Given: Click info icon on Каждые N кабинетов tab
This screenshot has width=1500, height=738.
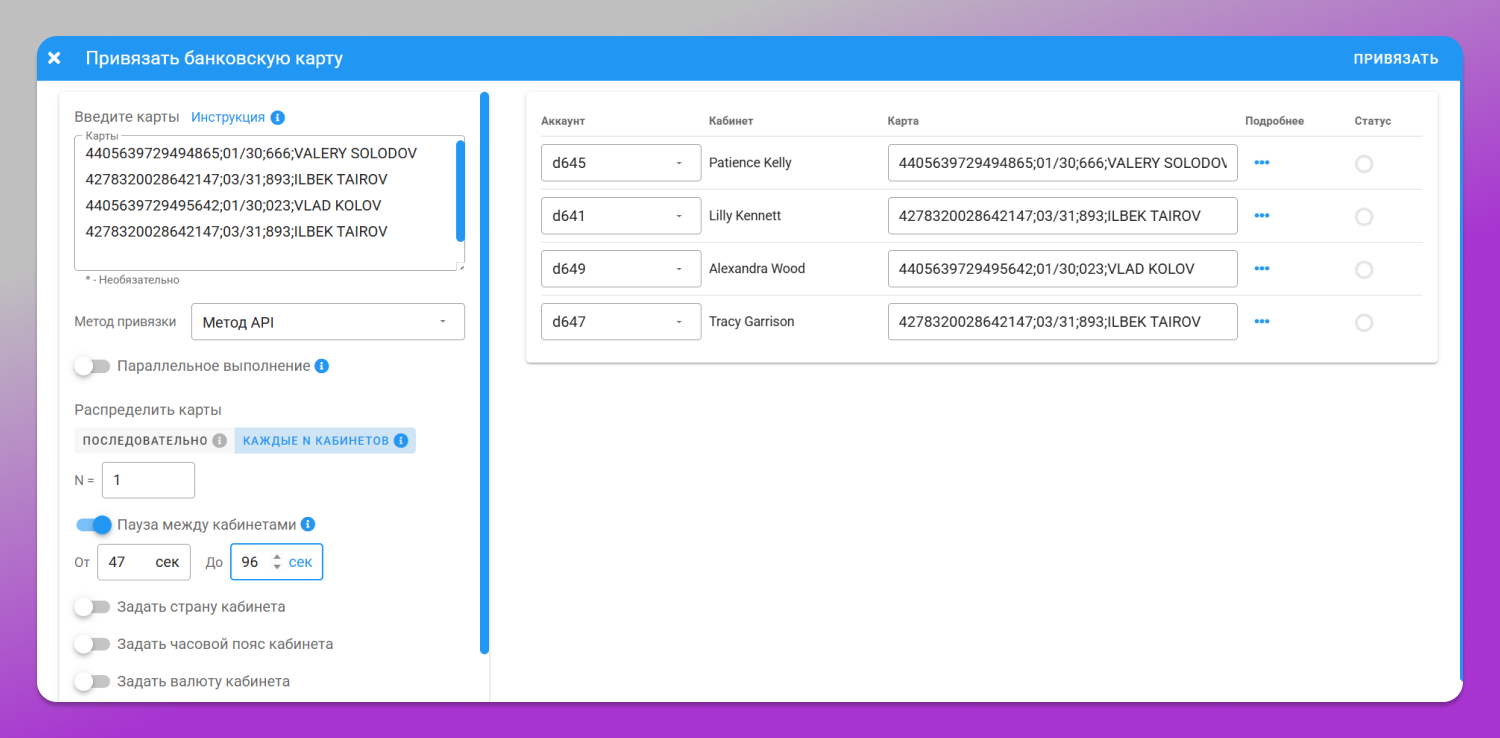Looking at the screenshot, I should 401,441.
